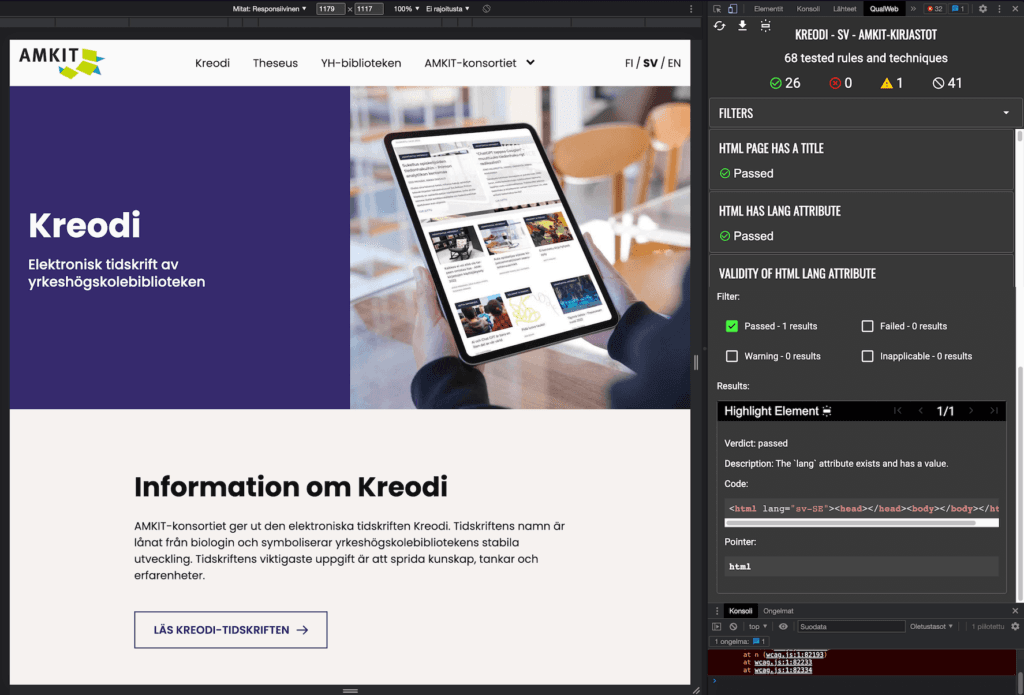Open the error counter badge showing 32
The height and width of the screenshot is (695, 1024).
tap(934, 8)
